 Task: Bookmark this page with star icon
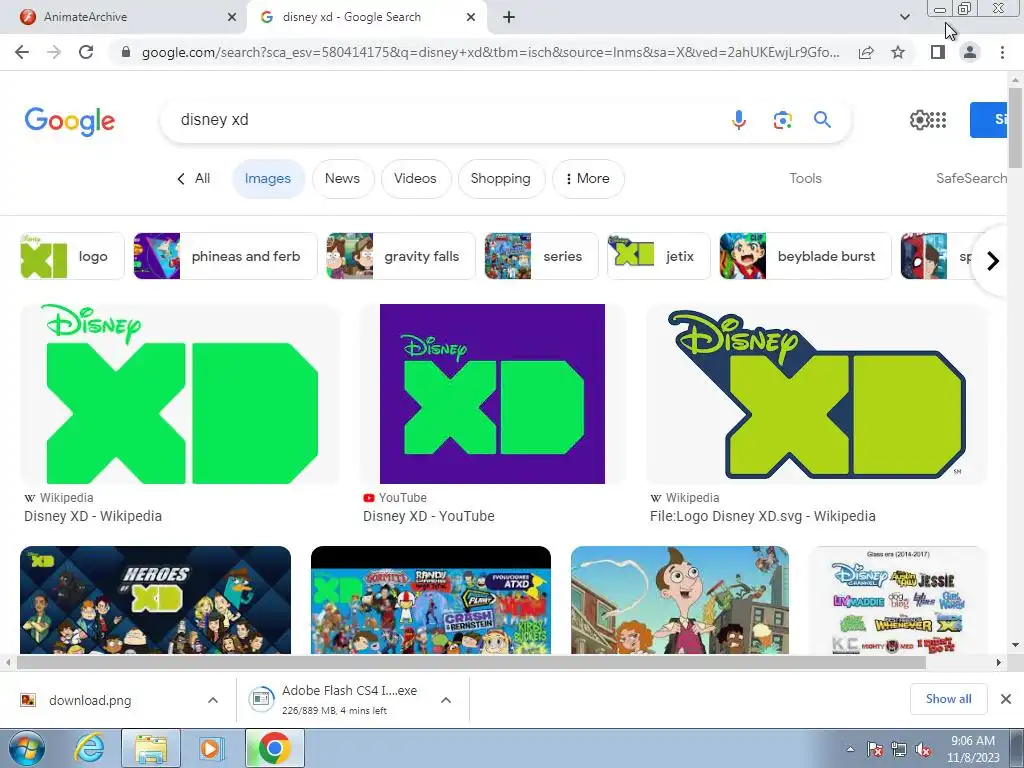point(898,52)
